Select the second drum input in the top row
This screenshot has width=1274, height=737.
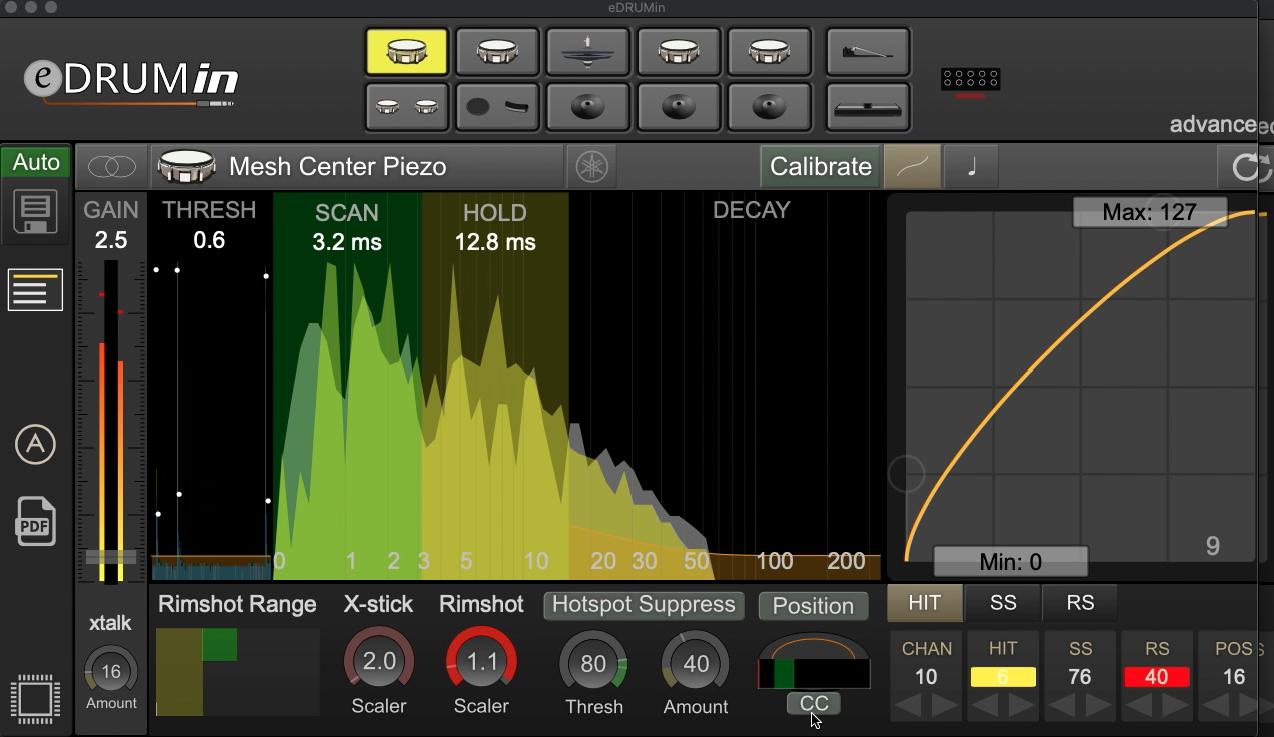point(497,51)
